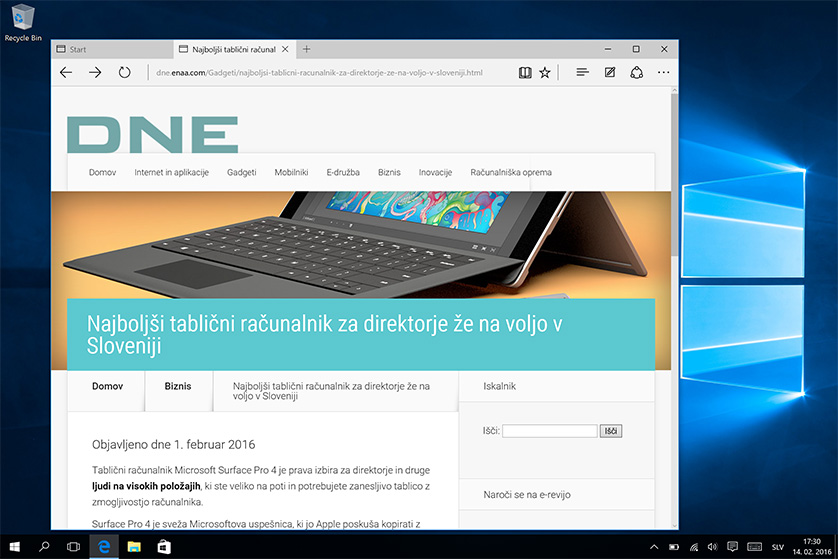Click the bold text ljudi na visokih položajih
Screen dimensions: 838x559
click(x=146, y=486)
